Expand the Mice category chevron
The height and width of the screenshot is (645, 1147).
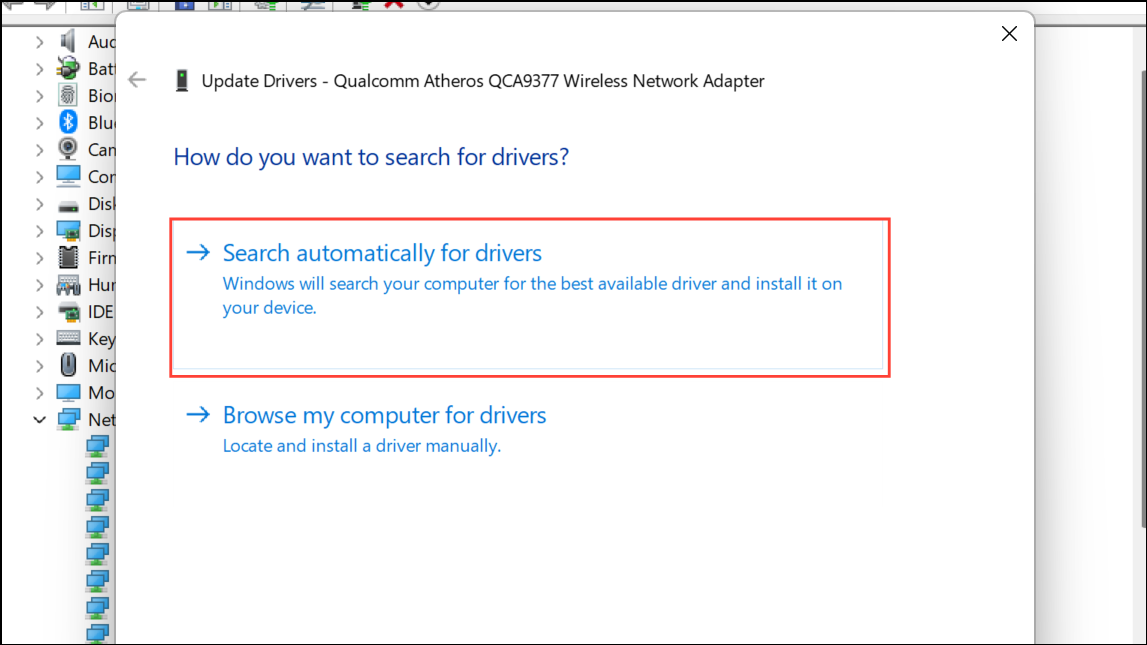tap(40, 366)
